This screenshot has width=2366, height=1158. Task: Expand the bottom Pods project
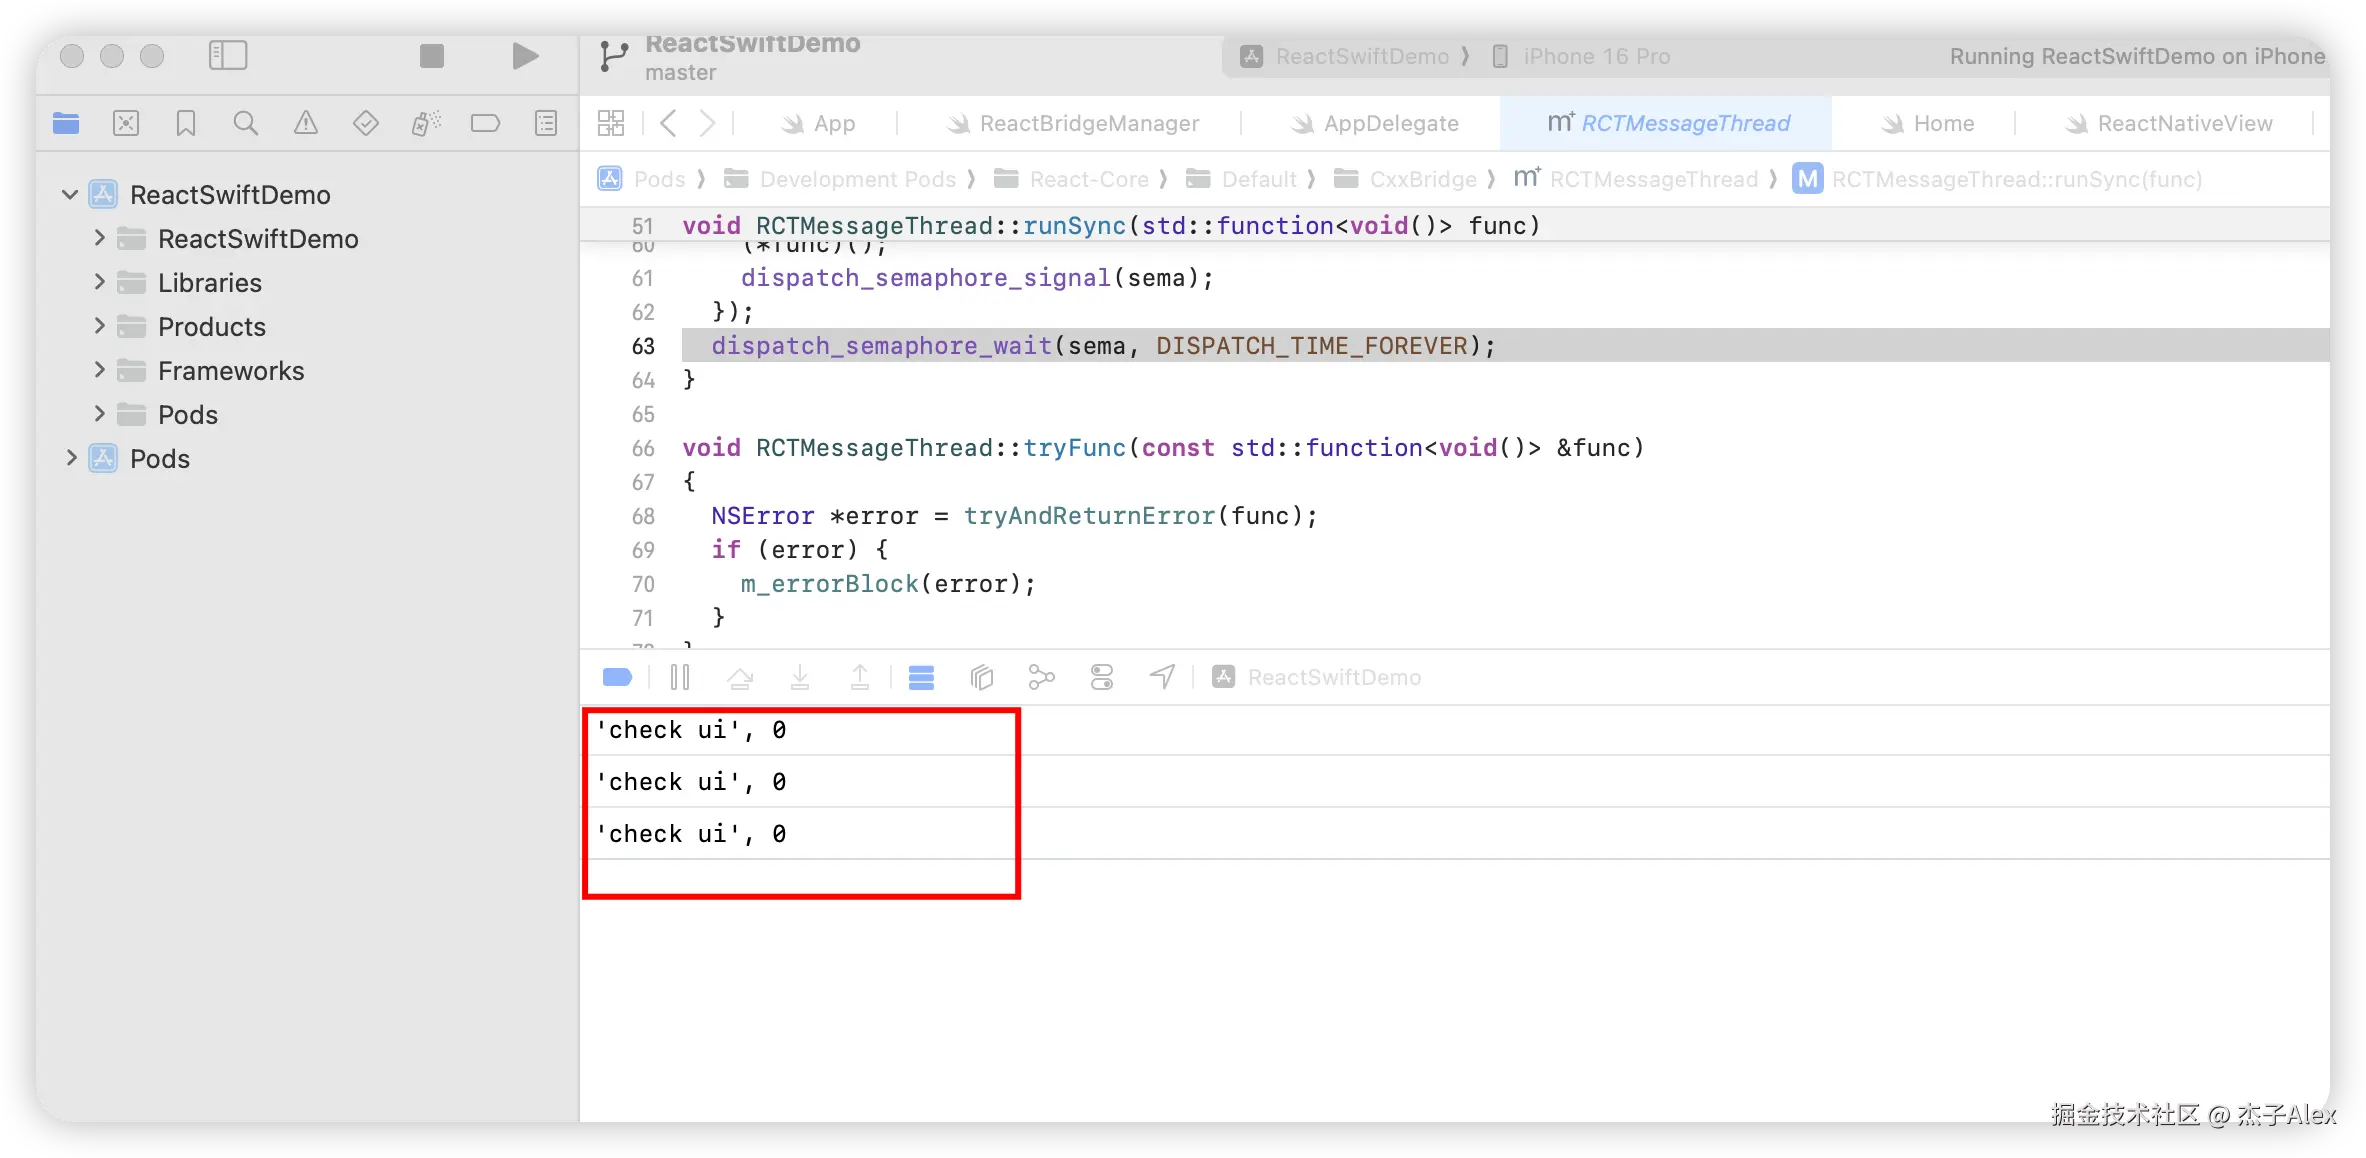(x=71, y=458)
